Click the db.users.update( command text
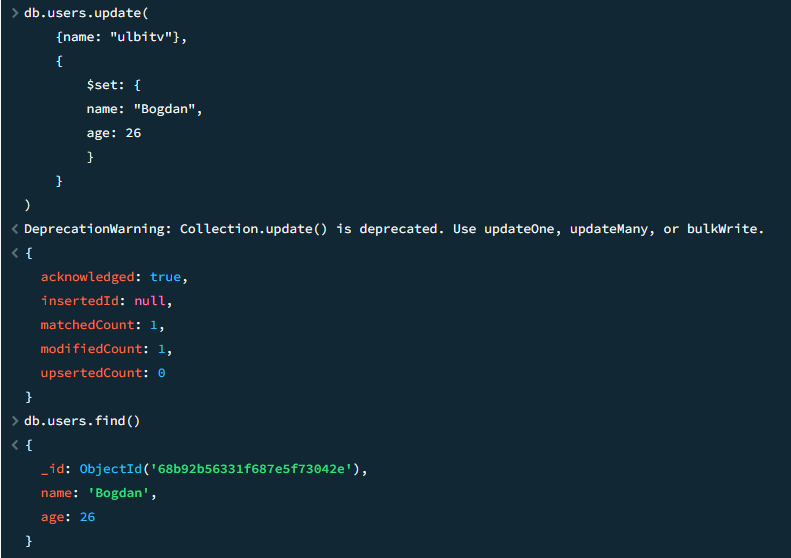Image resolution: width=791 pixels, height=558 pixels. [x=84, y=13]
